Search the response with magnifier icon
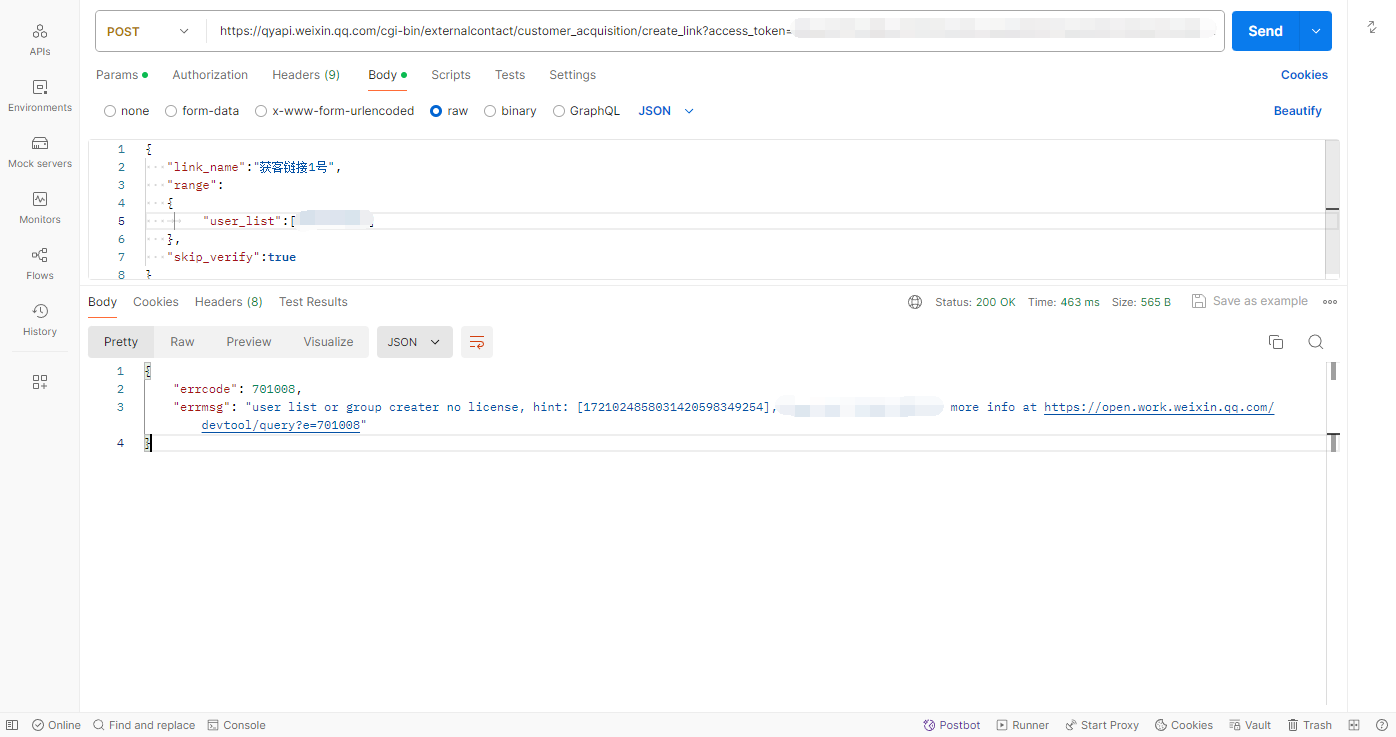The height and width of the screenshot is (737, 1396). pyautogui.click(x=1316, y=342)
